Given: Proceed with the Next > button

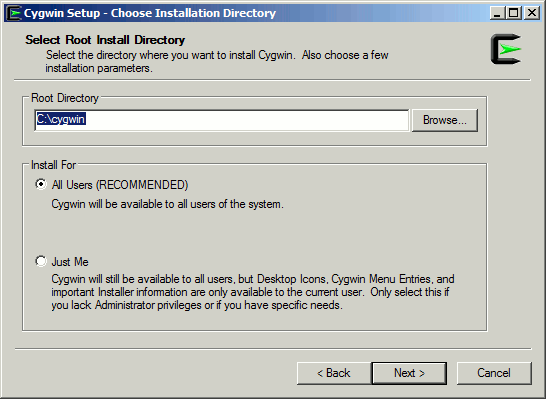Looking at the screenshot, I should click(409, 373).
